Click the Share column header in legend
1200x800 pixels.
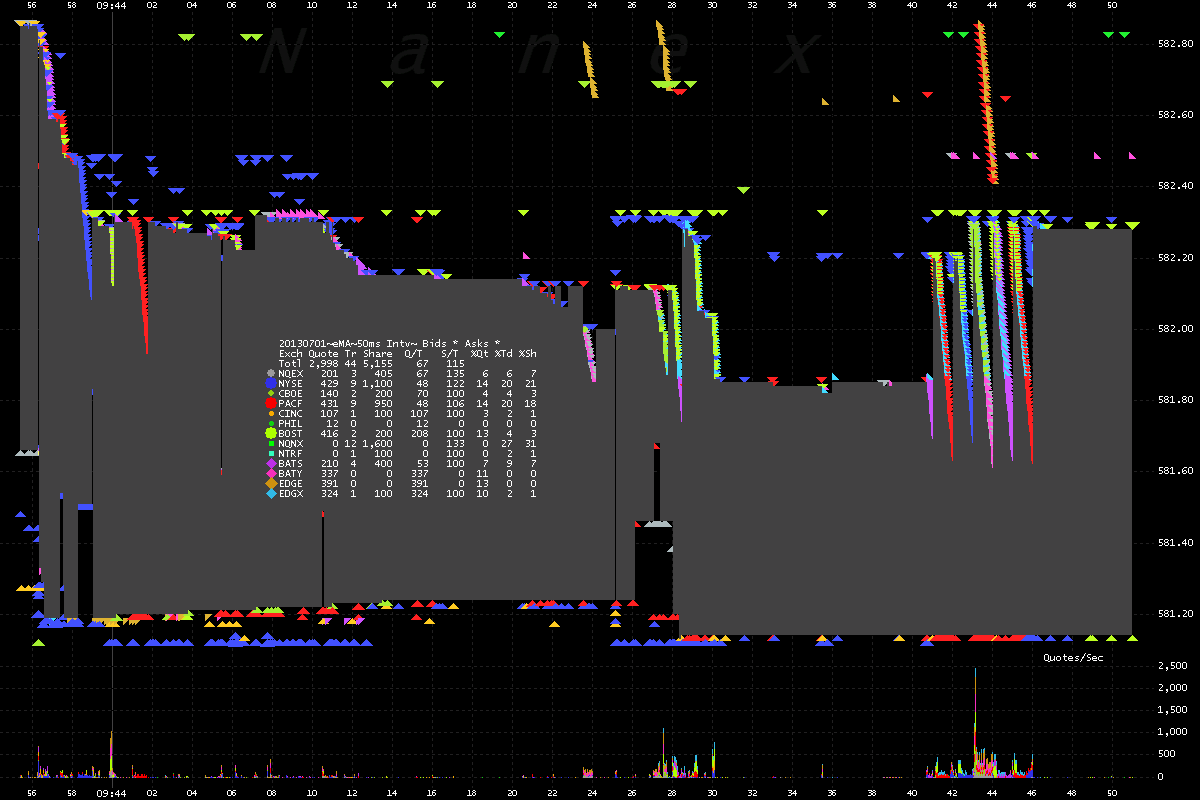(377, 353)
